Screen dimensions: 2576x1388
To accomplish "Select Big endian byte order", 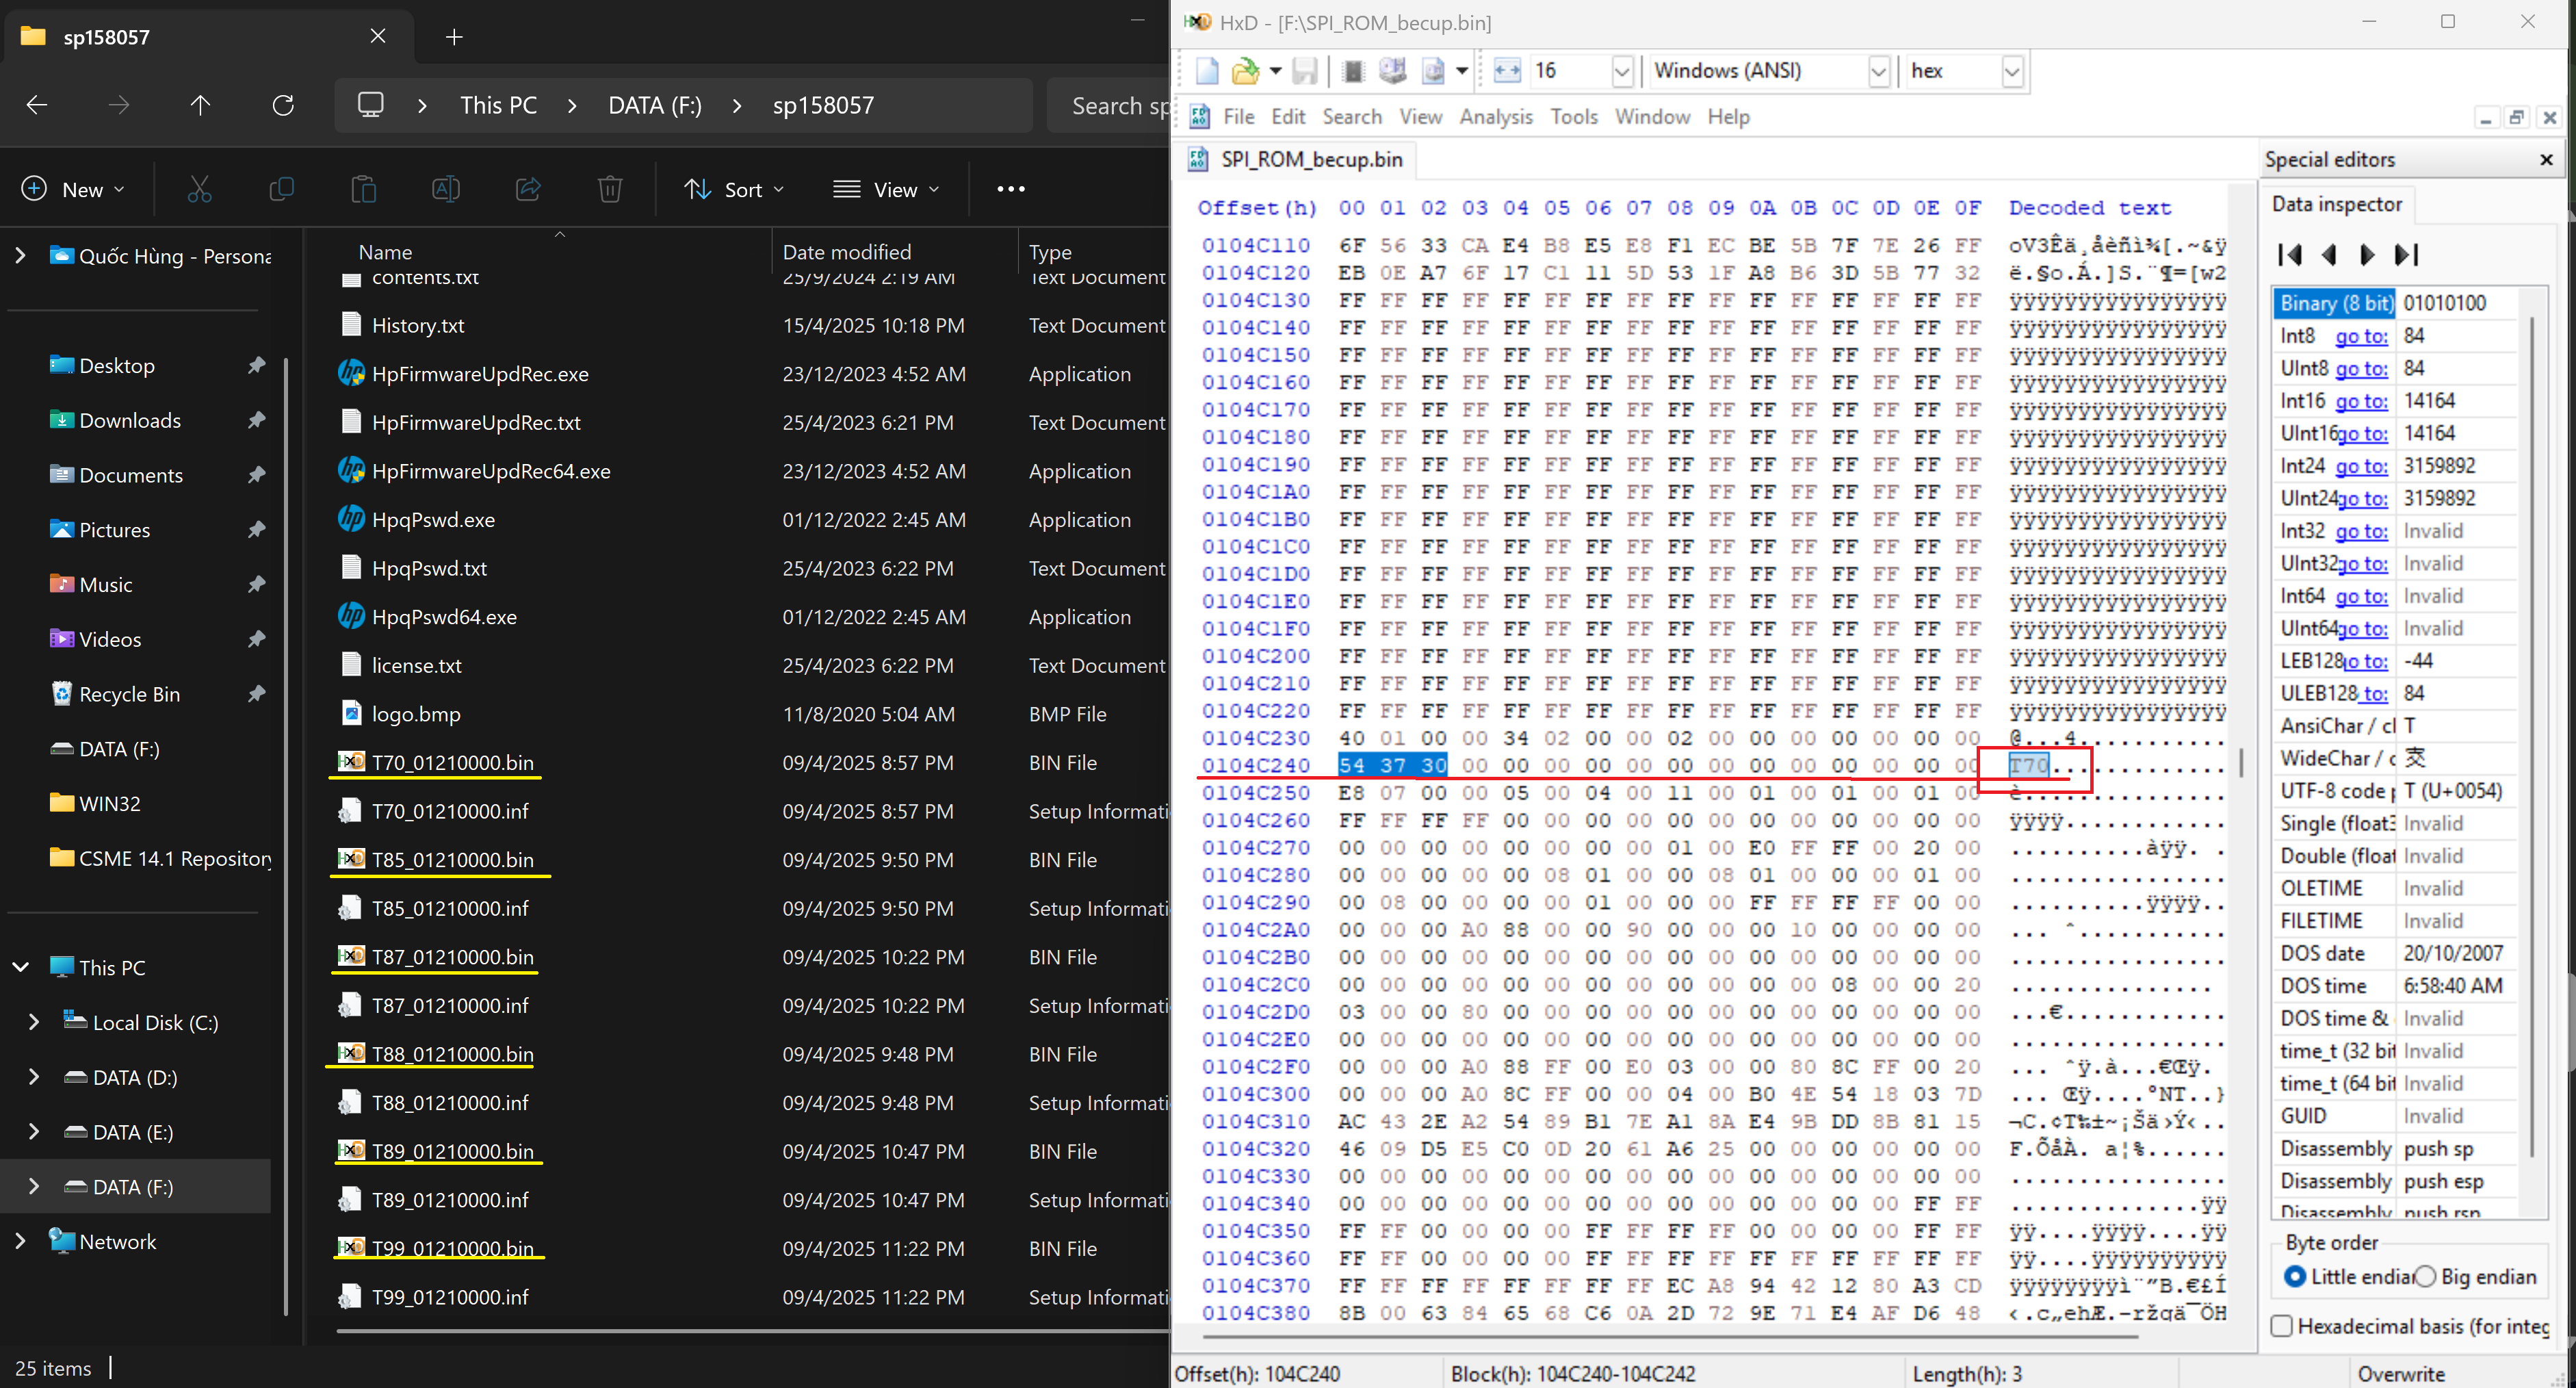I will 2425,1277.
